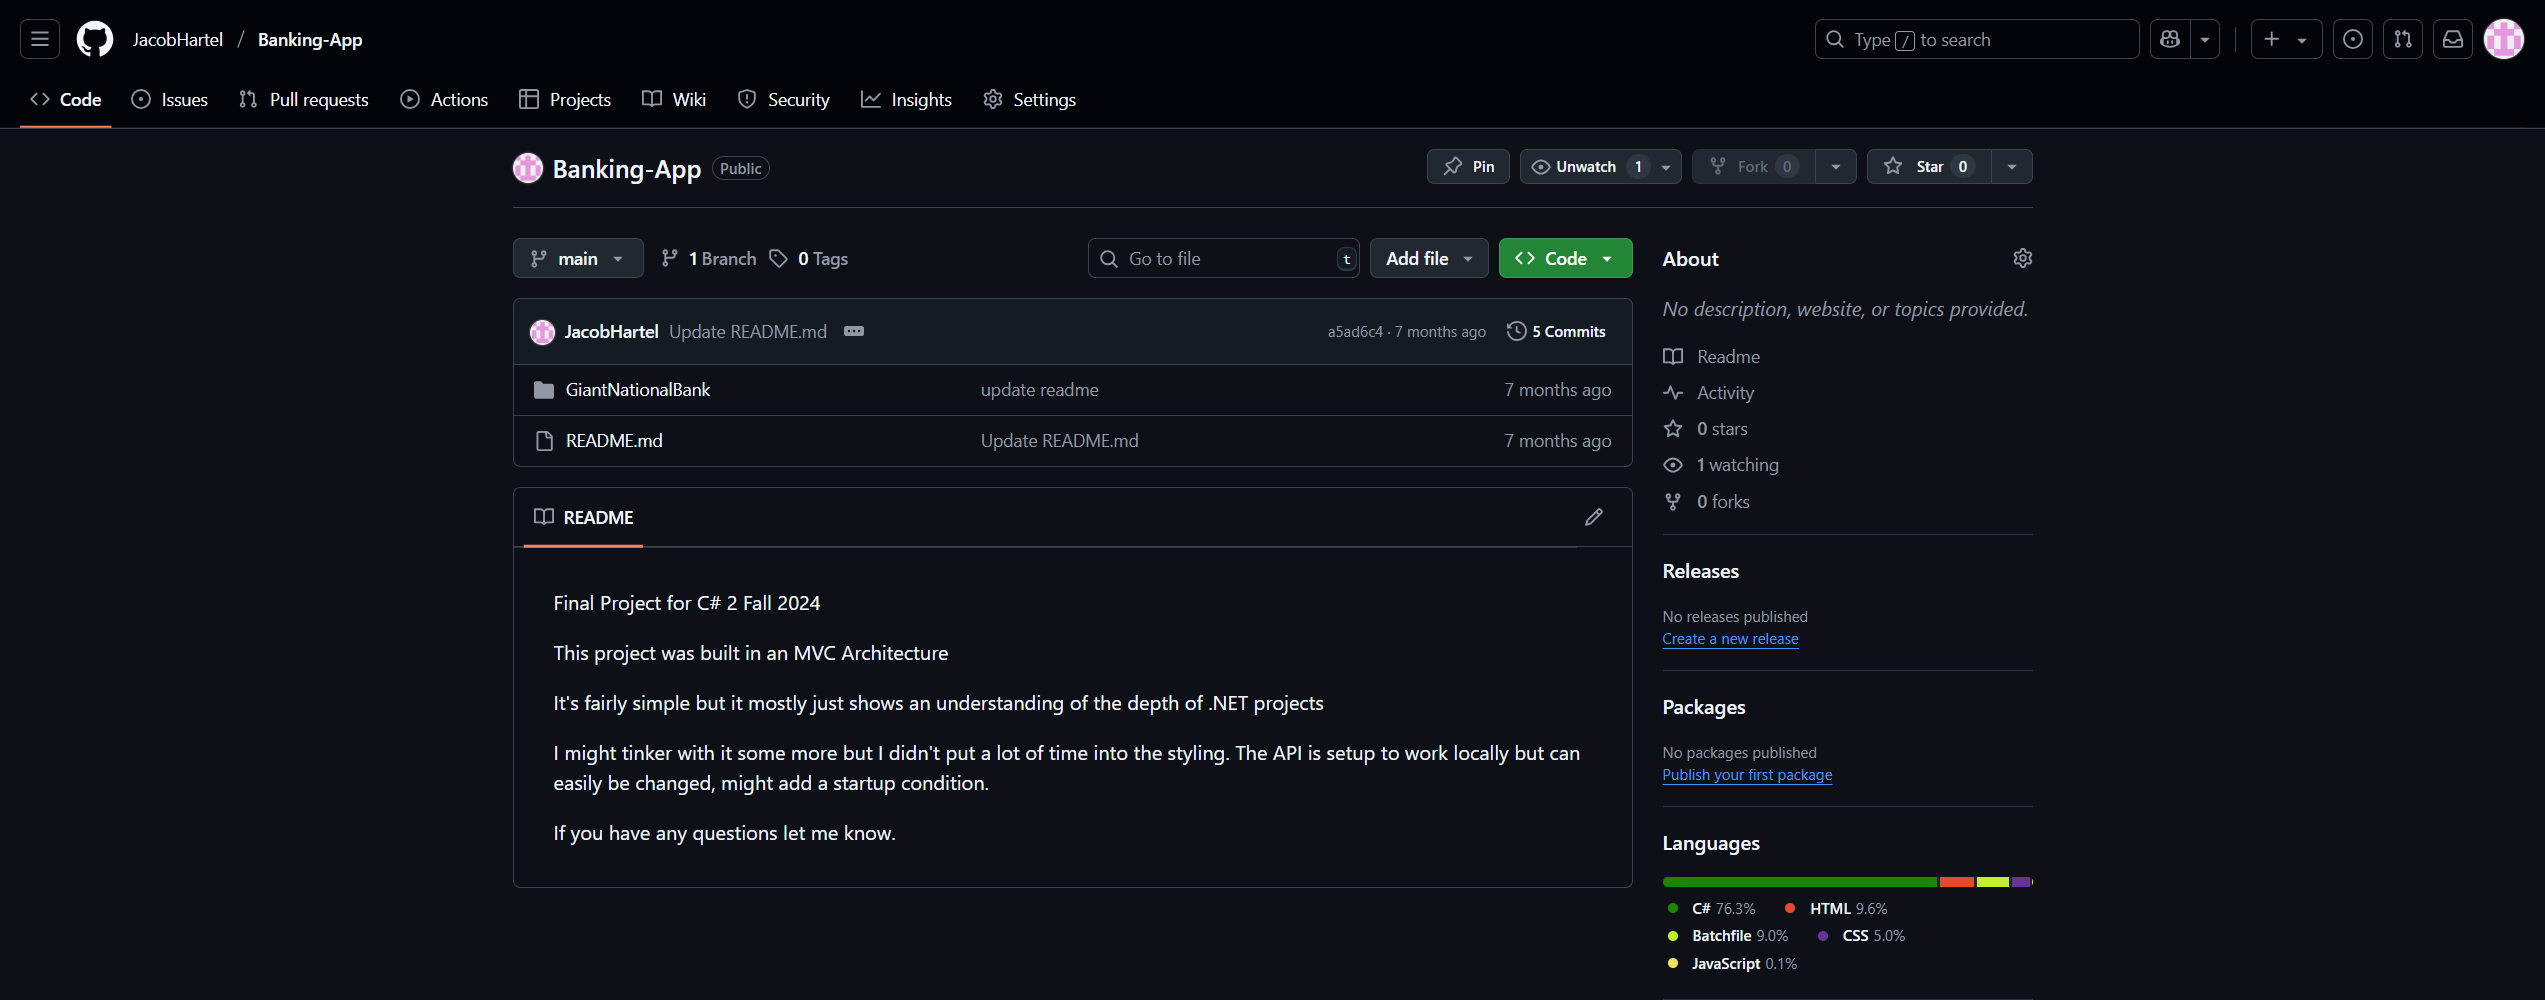Open the issues shortcut icon in header
The height and width of the screenshot is (1000, 2545).
[x=2352, y=39]
